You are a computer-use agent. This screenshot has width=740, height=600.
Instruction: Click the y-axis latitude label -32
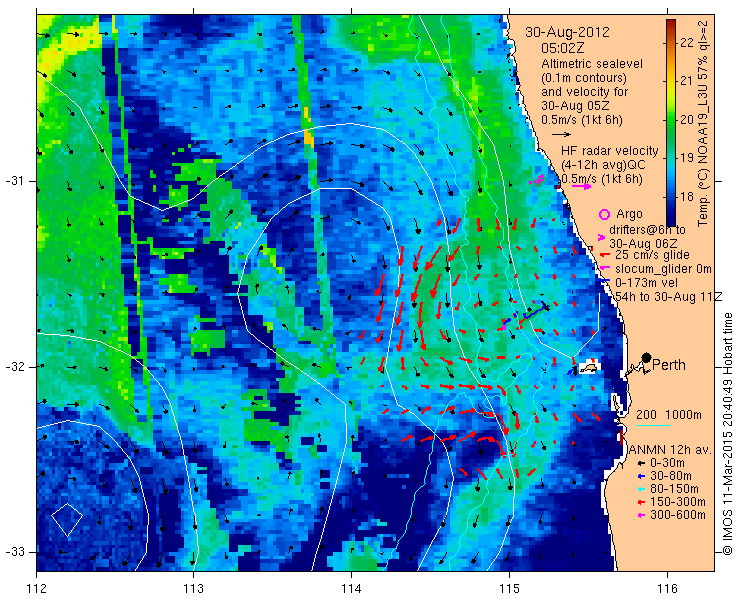pos(14,367)
